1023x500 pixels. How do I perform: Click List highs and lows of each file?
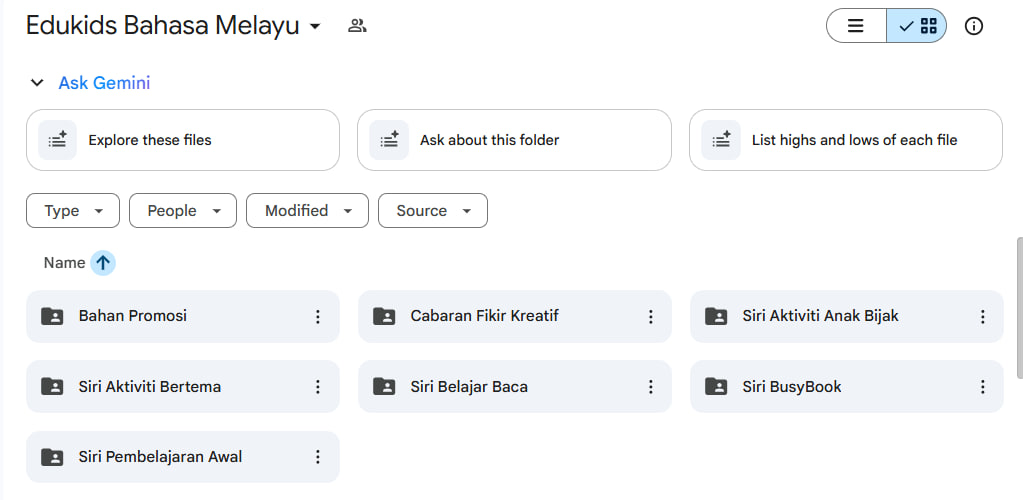point(845,140)
